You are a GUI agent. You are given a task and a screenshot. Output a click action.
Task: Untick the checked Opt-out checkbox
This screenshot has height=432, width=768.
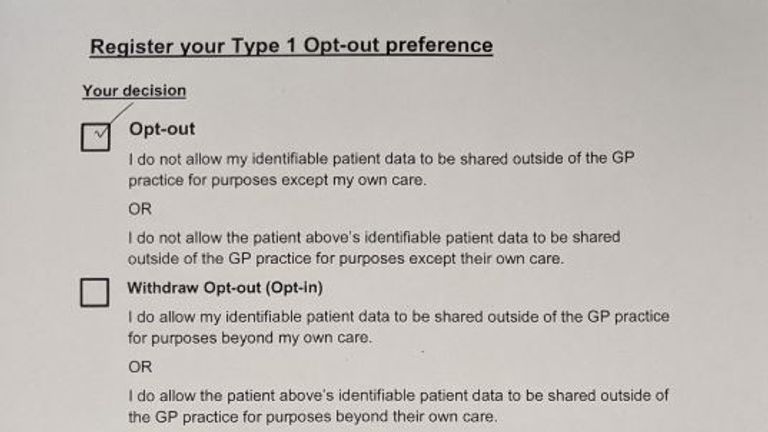click(95, 137)
